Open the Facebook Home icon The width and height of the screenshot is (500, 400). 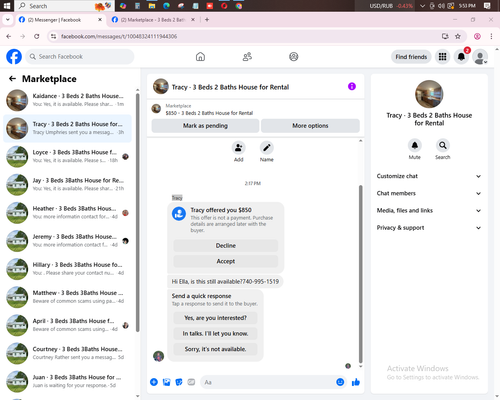point(200,57)
